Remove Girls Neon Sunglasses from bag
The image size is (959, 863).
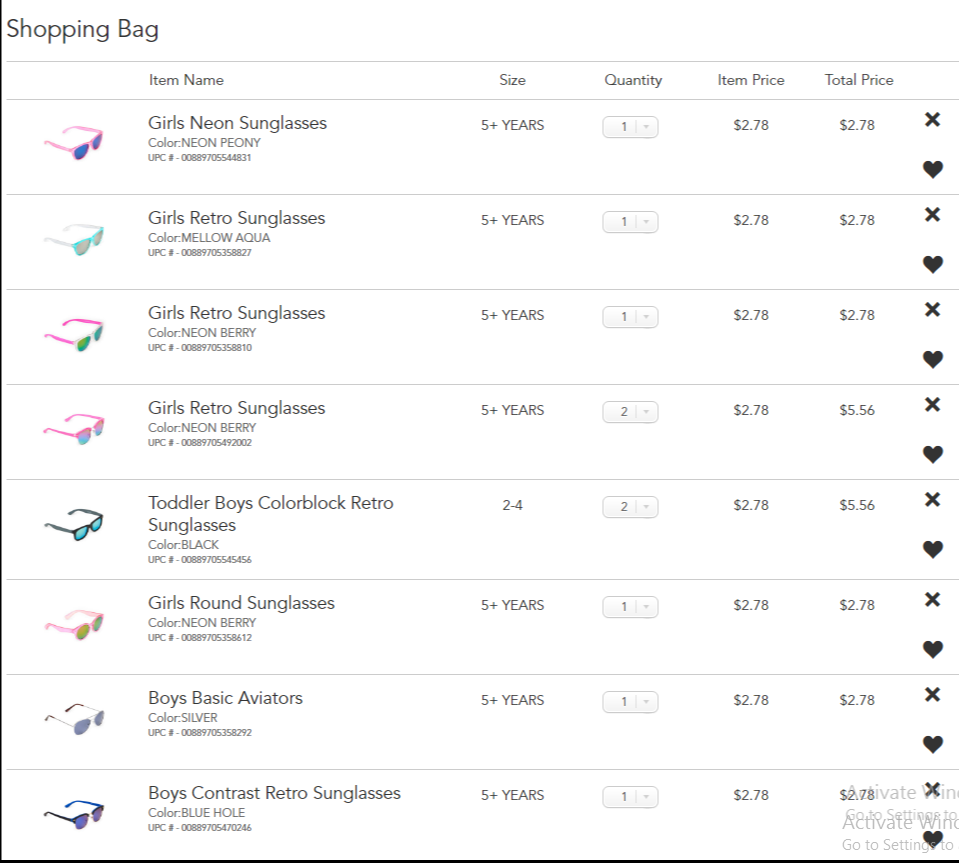coord(932,120)
